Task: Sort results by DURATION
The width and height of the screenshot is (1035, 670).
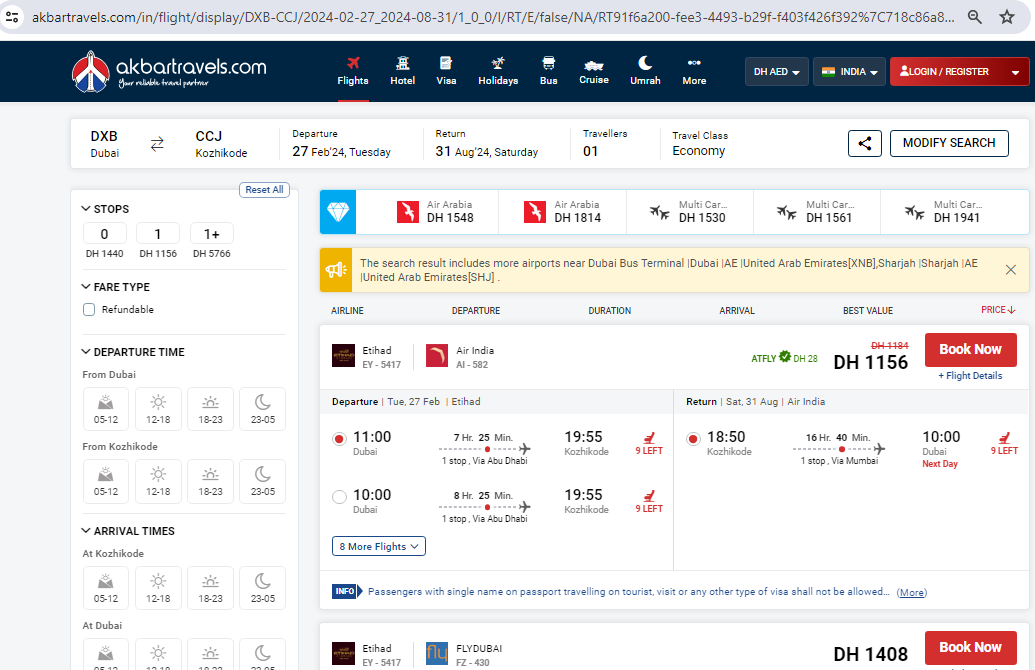Action: [x=609, y=310]
